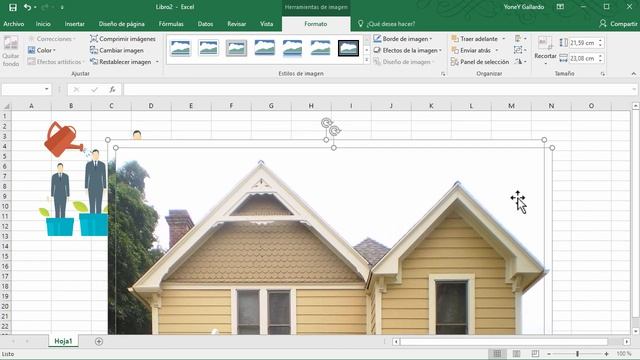Switch to the Fórmulas tab
The width and height of the screenshot is (640, 360).
[171, 24]
